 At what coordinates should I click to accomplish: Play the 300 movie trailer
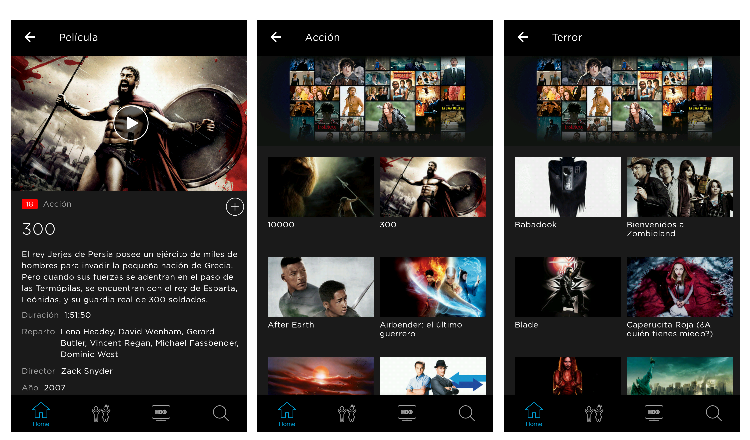[x=130, y=123]
